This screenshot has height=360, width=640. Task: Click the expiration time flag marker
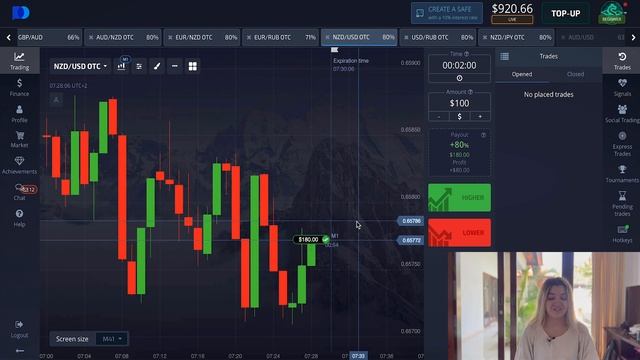[334, 50]
